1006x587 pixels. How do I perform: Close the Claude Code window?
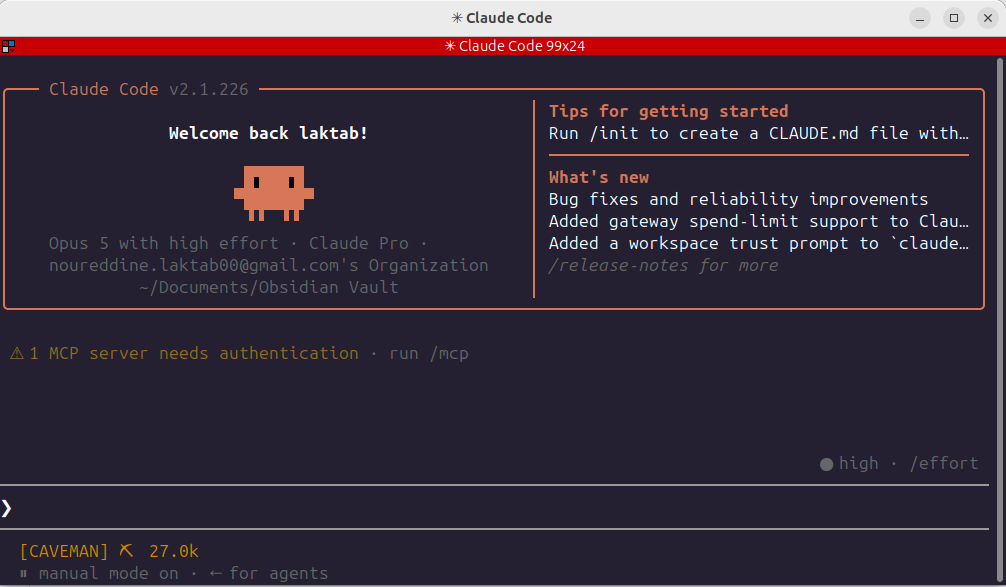(x=988, y=18)
